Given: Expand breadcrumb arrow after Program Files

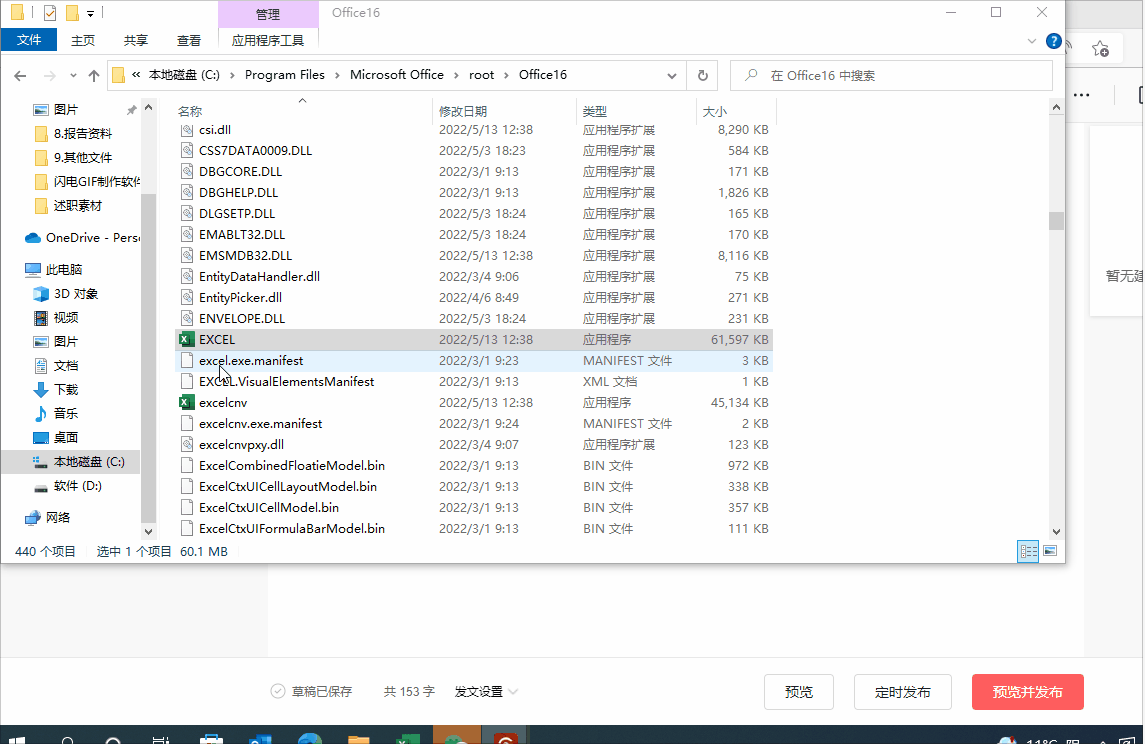Looking at the screenshot, I should 337,75.
